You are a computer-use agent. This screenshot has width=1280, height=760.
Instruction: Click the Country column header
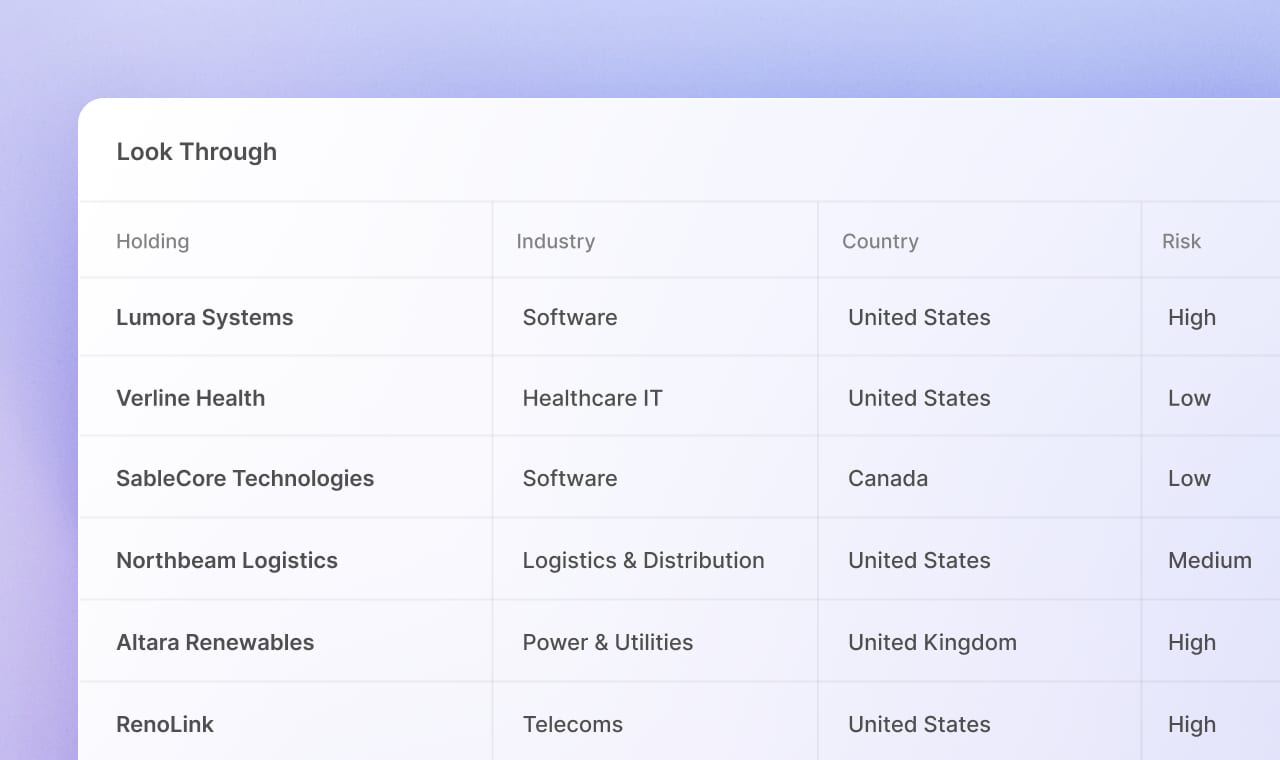click(880, 241)
